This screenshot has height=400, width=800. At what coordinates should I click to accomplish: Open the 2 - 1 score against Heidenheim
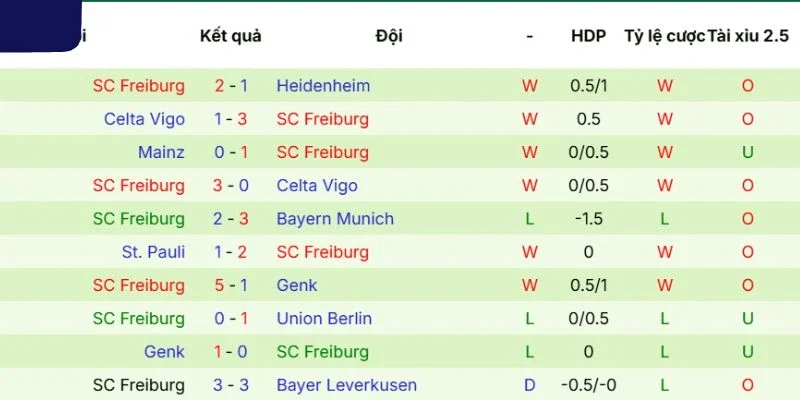(231, 86)
